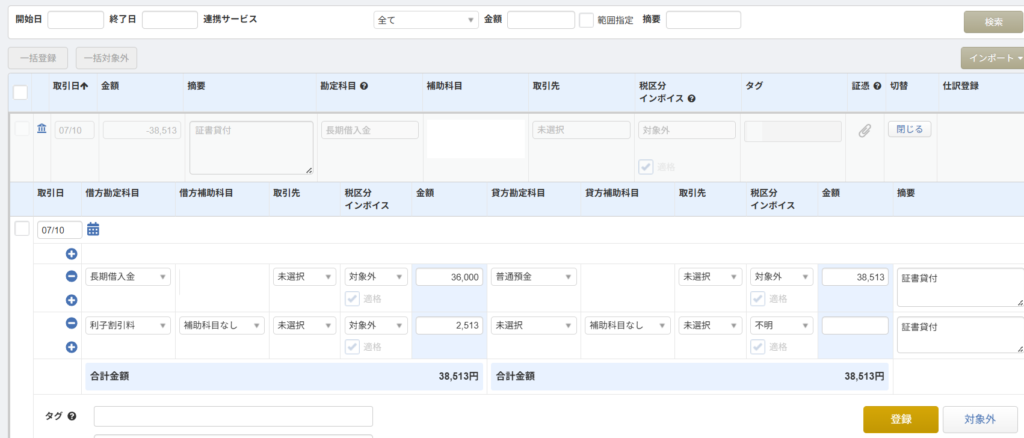Check the select-all checkbox in table header
The height and width of the screenshot is (438, 1024).
point(20,93)
